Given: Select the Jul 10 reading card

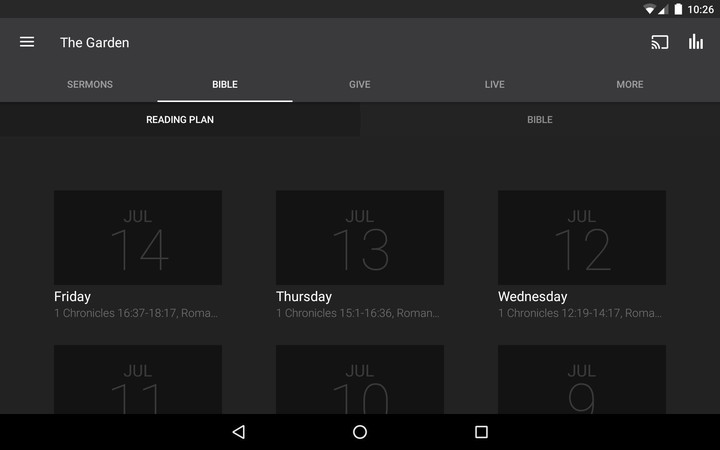Looking at the screenshot, I should click(360, 380).
